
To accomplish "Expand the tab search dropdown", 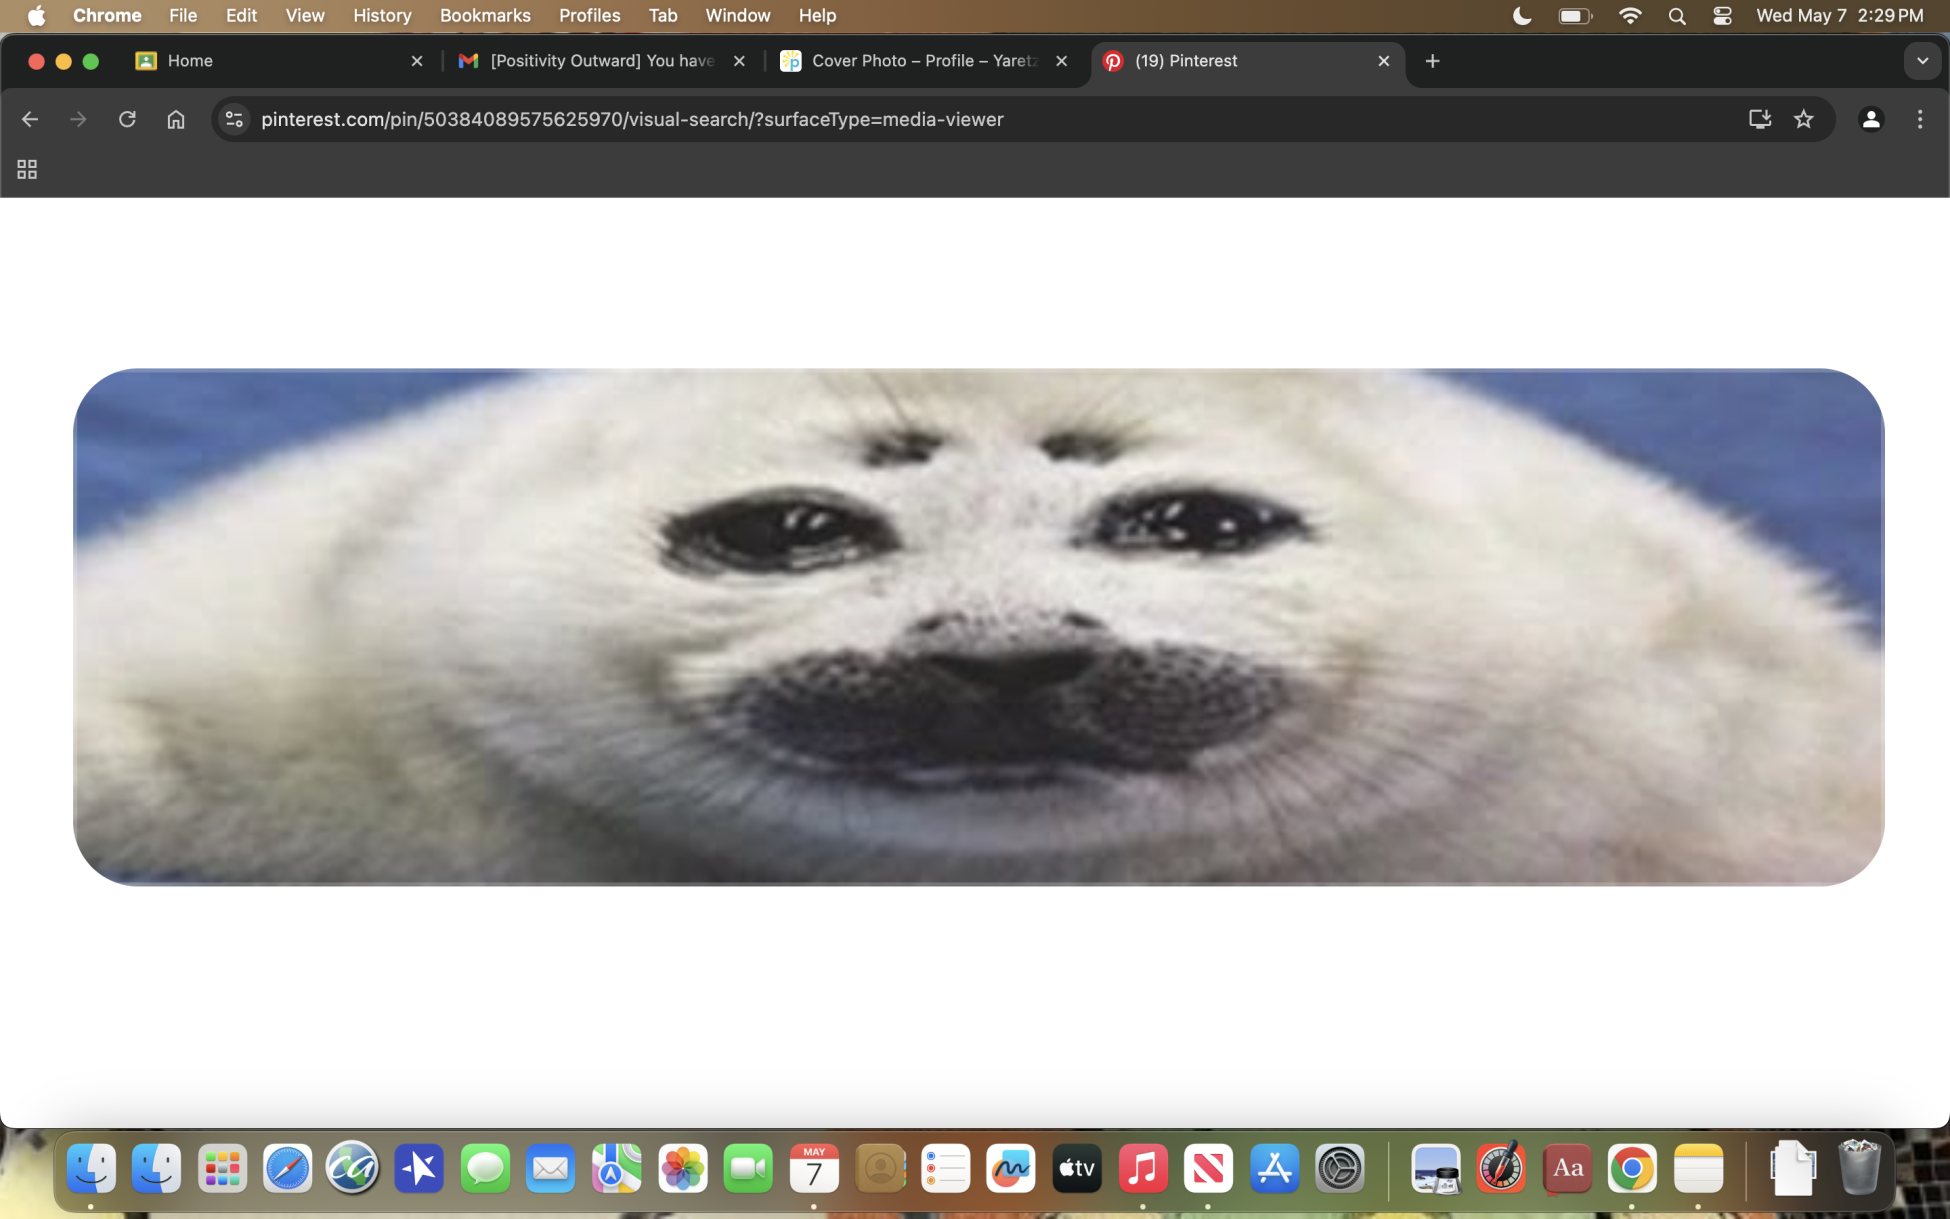I will (x=1922, y=61).
